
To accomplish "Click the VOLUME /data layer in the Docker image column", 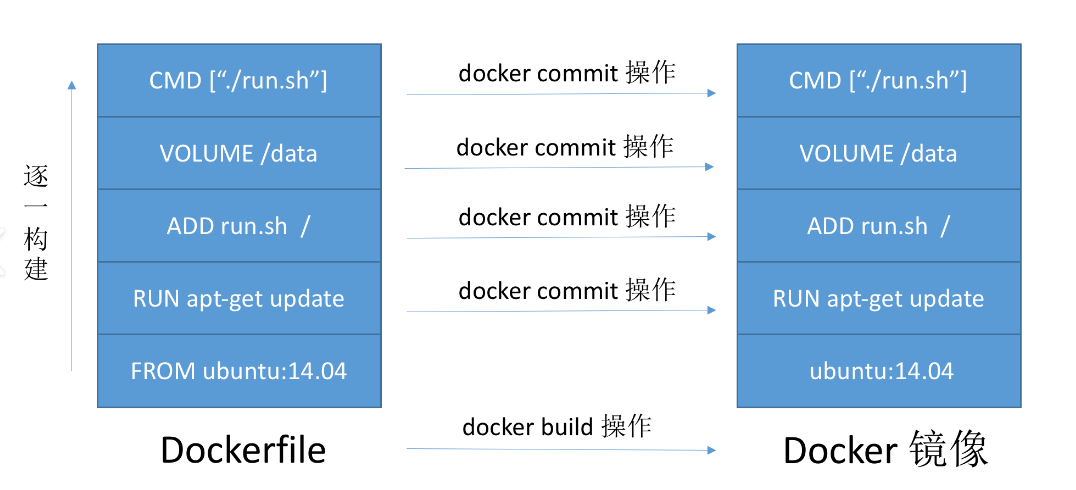I will [878, 153].
